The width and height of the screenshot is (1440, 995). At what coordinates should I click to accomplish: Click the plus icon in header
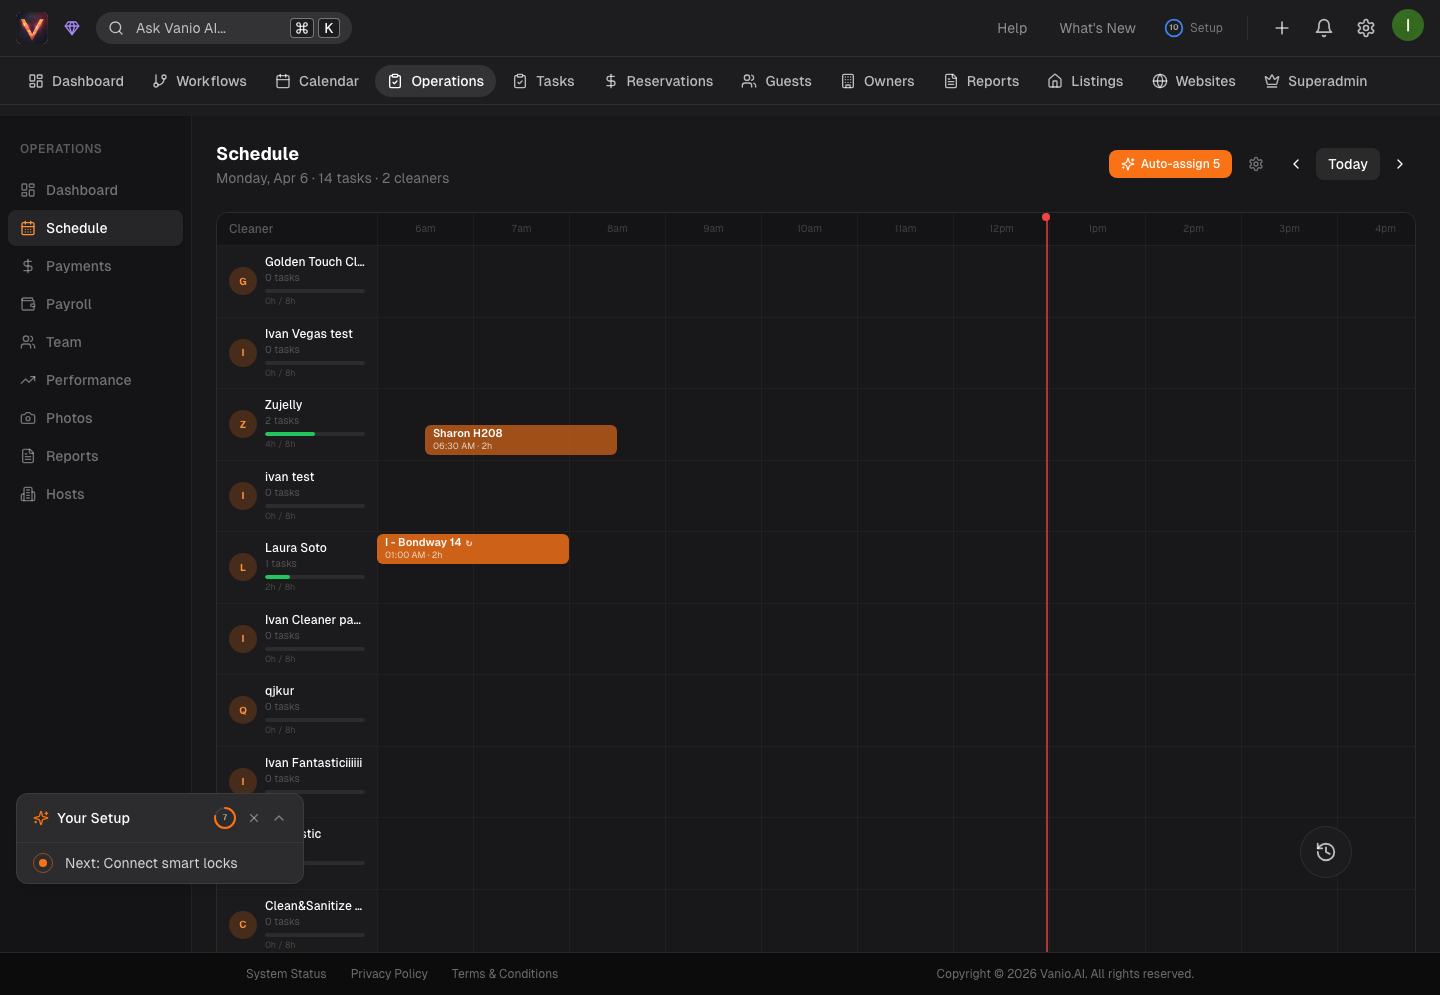tap(1281, 28)
